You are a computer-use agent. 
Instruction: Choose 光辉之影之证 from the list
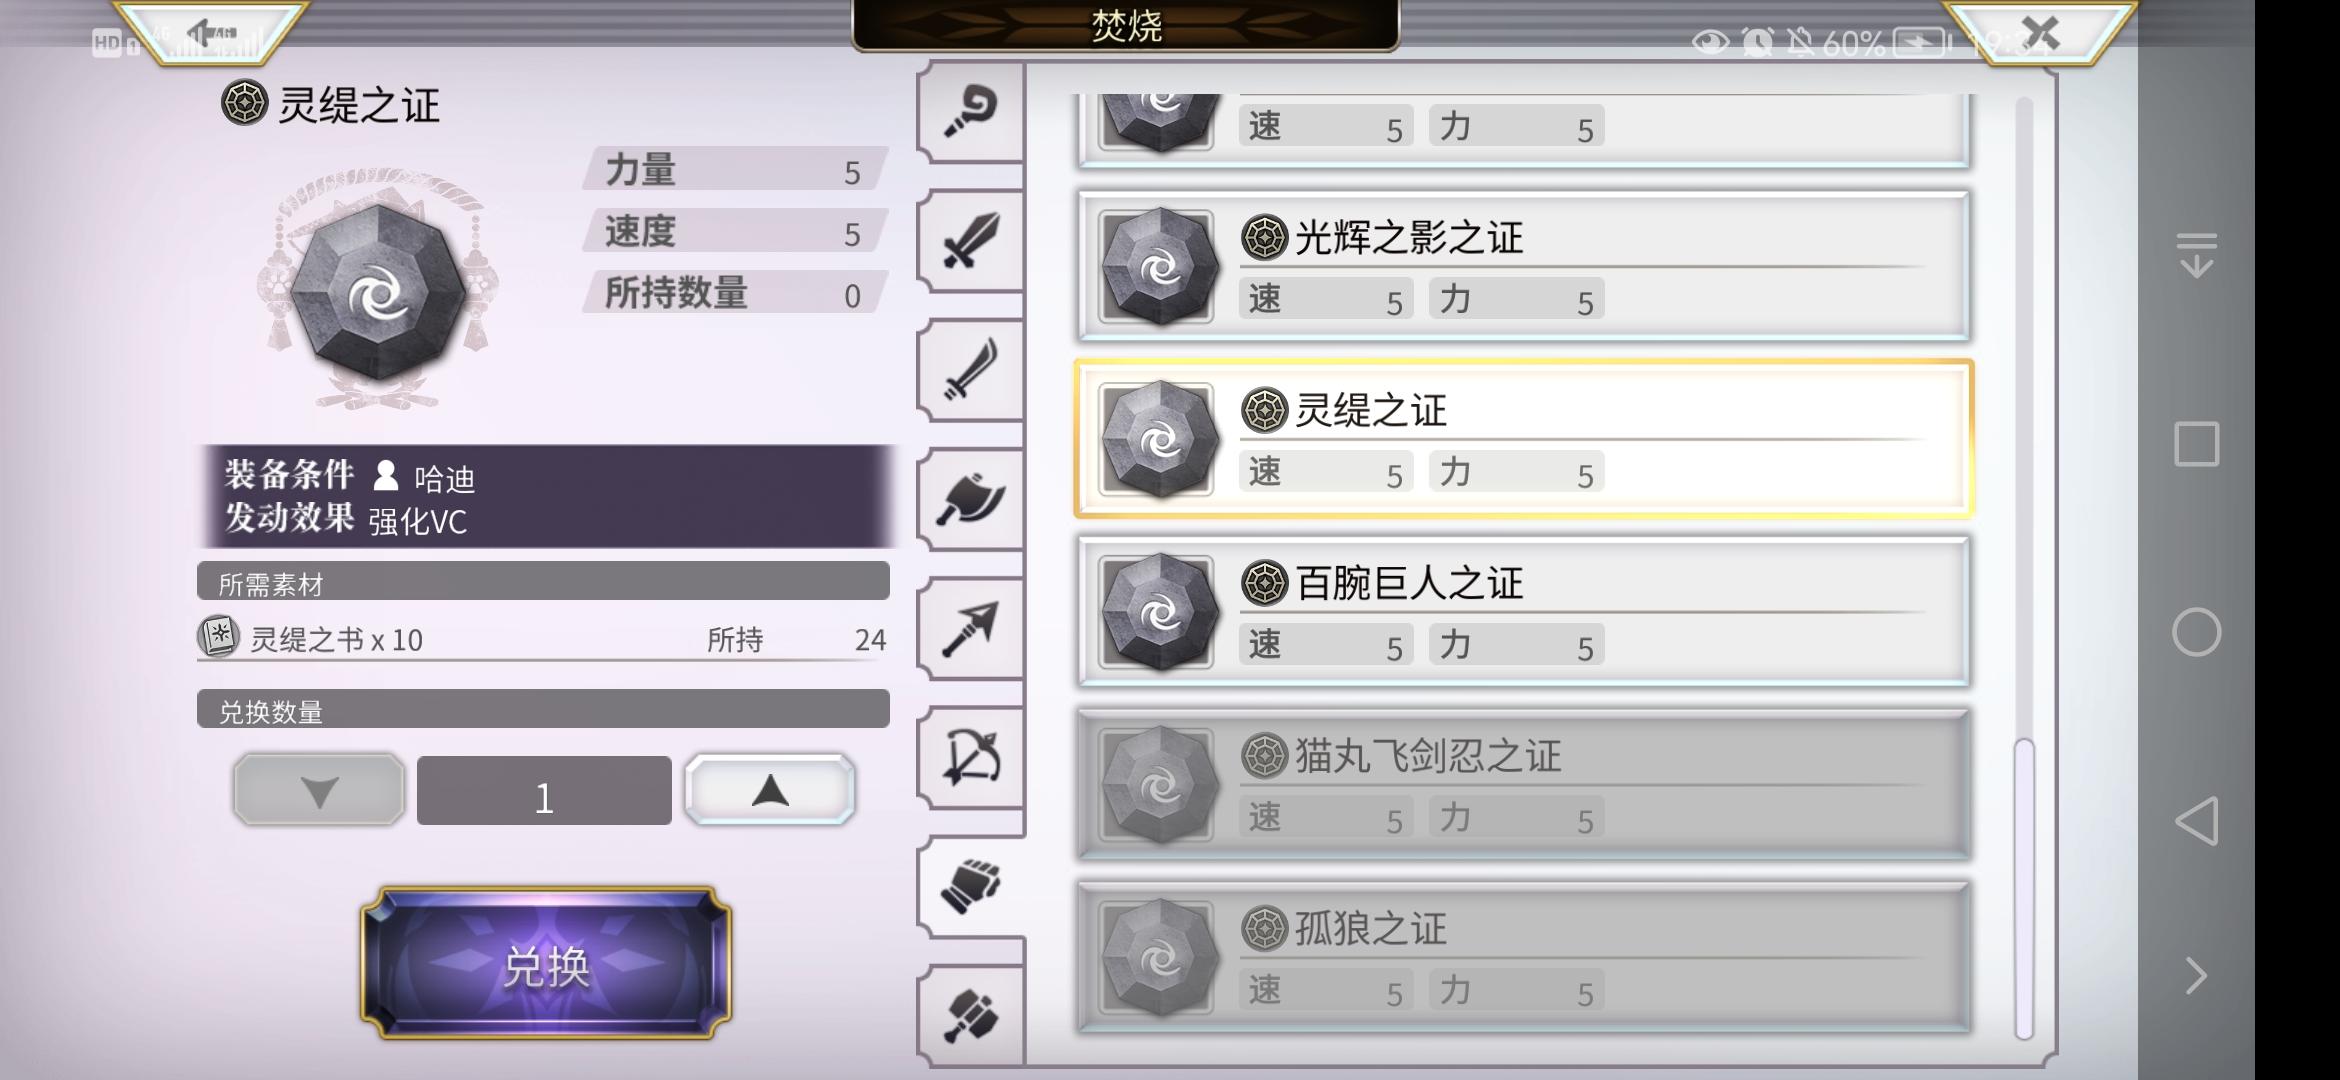click(1523, 266)
